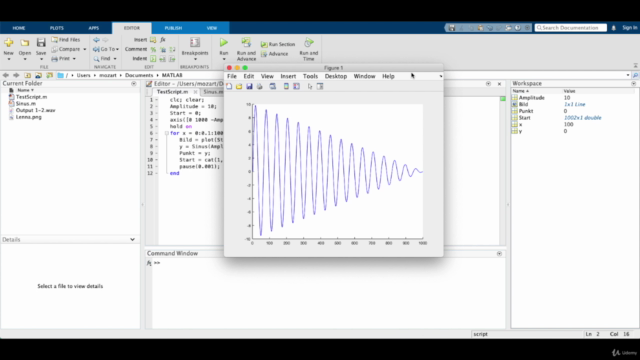Click the Link Plot icon in Figure 1

273,87
